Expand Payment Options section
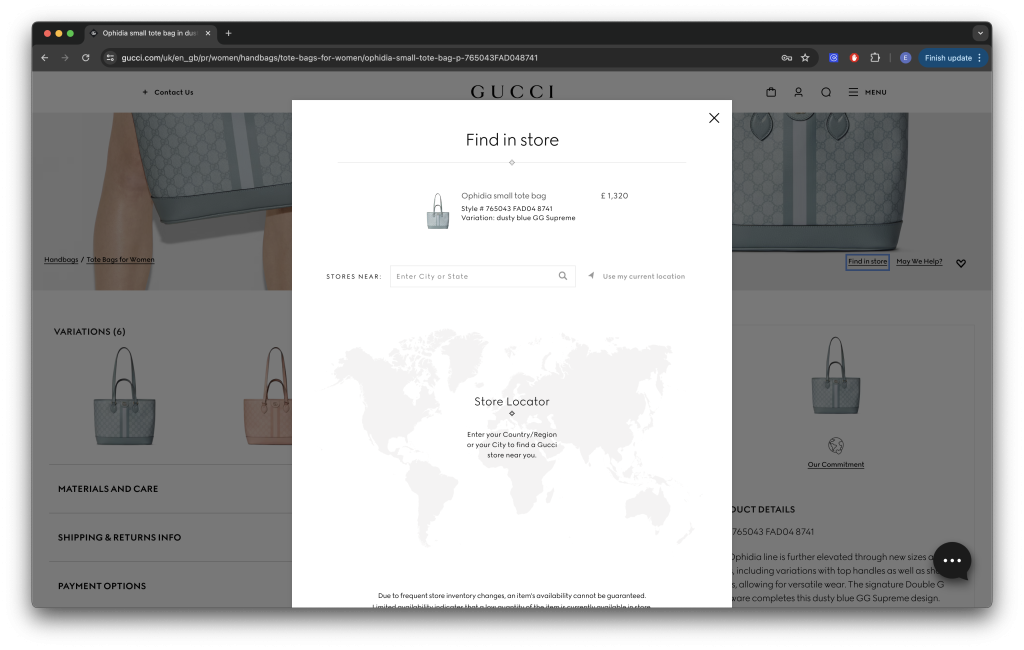 click(102, 586)
